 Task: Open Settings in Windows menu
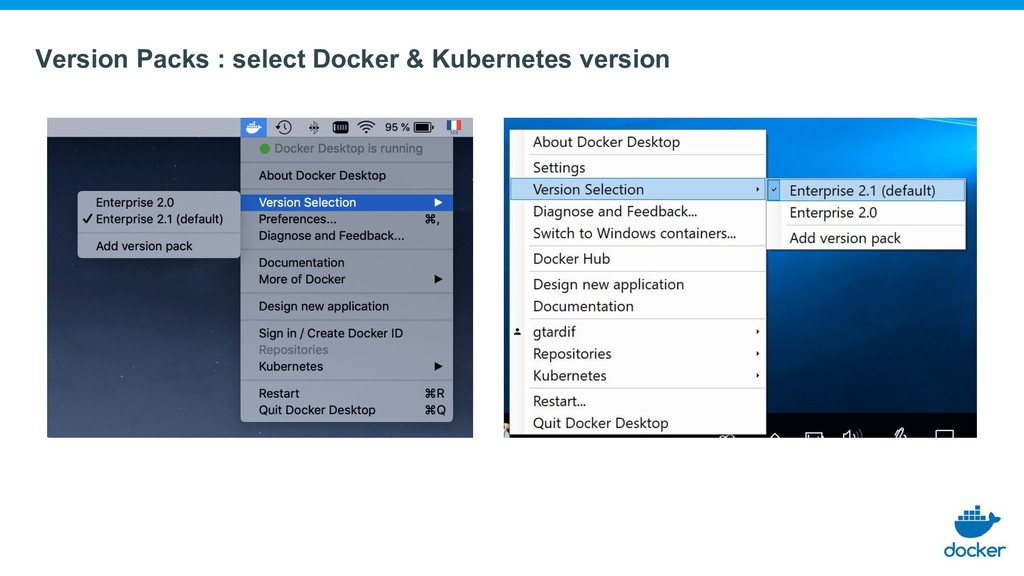[637, 167]
